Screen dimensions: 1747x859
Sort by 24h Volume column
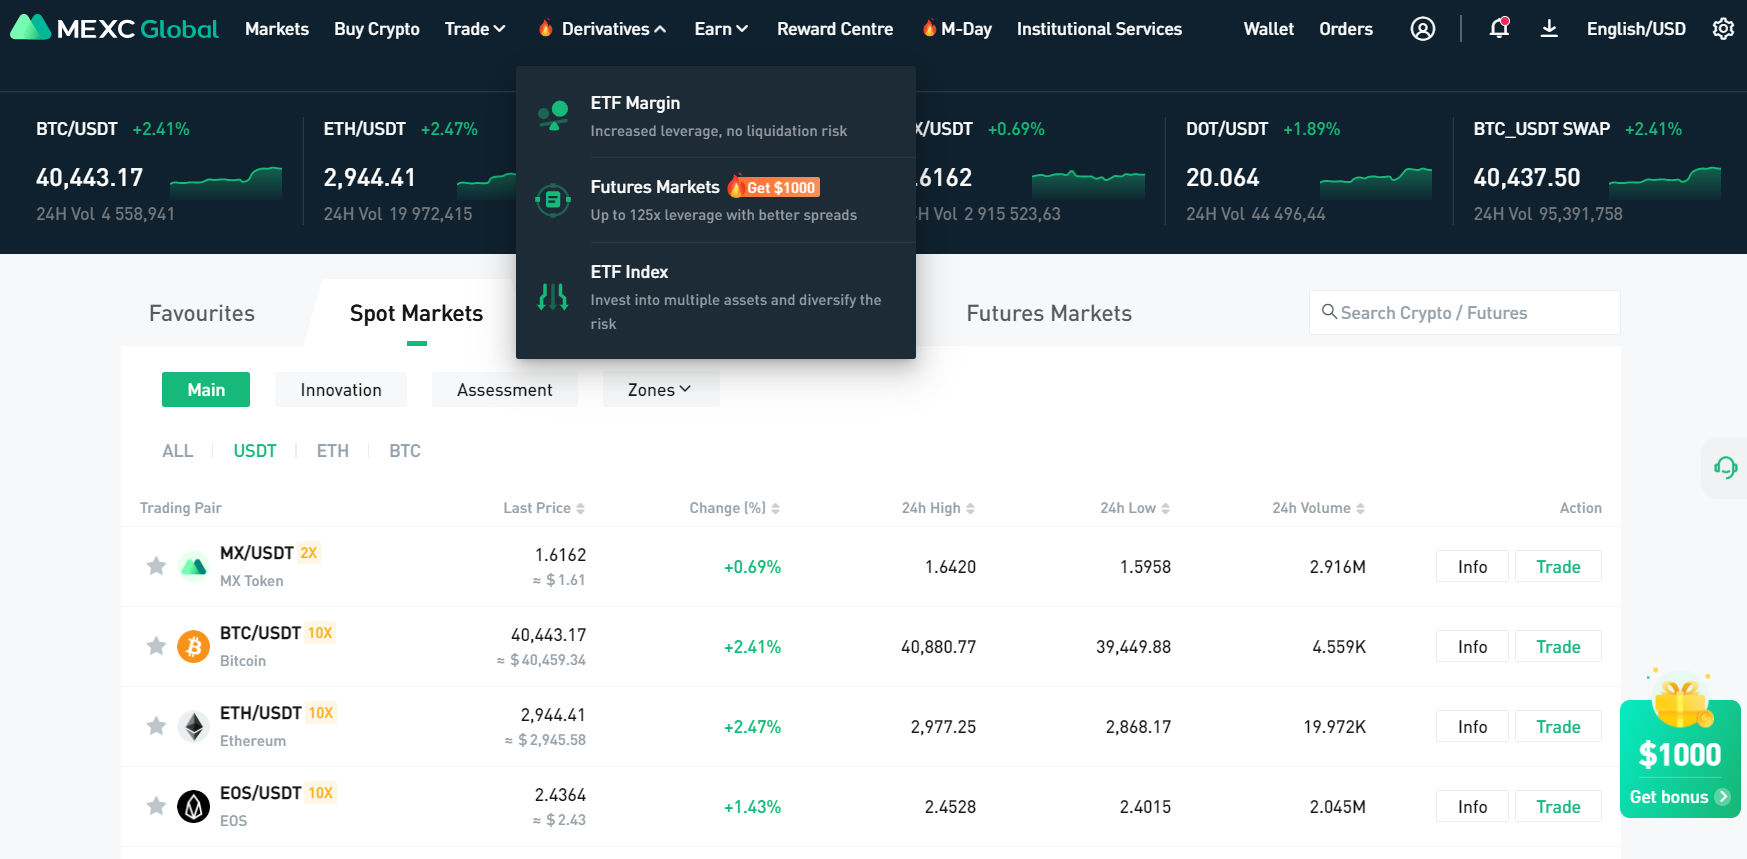click(x=1319, y=508)
